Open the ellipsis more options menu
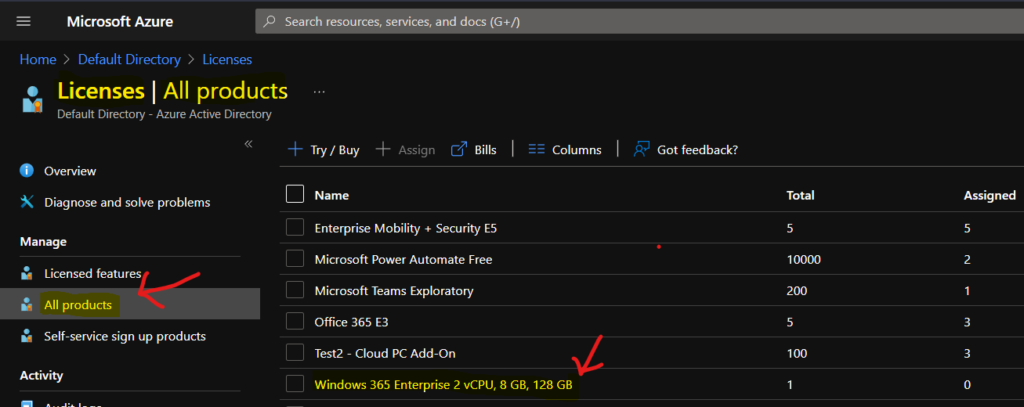This screenshot has width=1024, height=407. pyautogui.click(x=319, y=92)
